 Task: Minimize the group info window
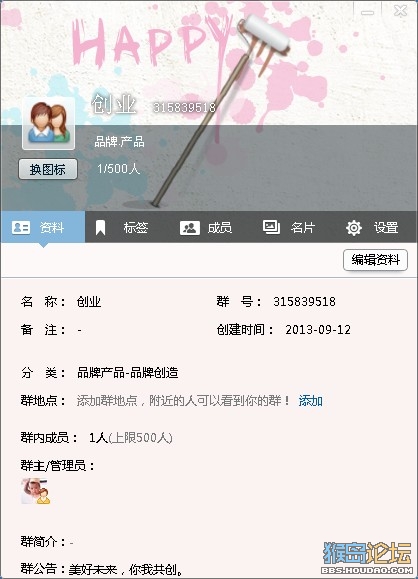[x=367, y=11]
